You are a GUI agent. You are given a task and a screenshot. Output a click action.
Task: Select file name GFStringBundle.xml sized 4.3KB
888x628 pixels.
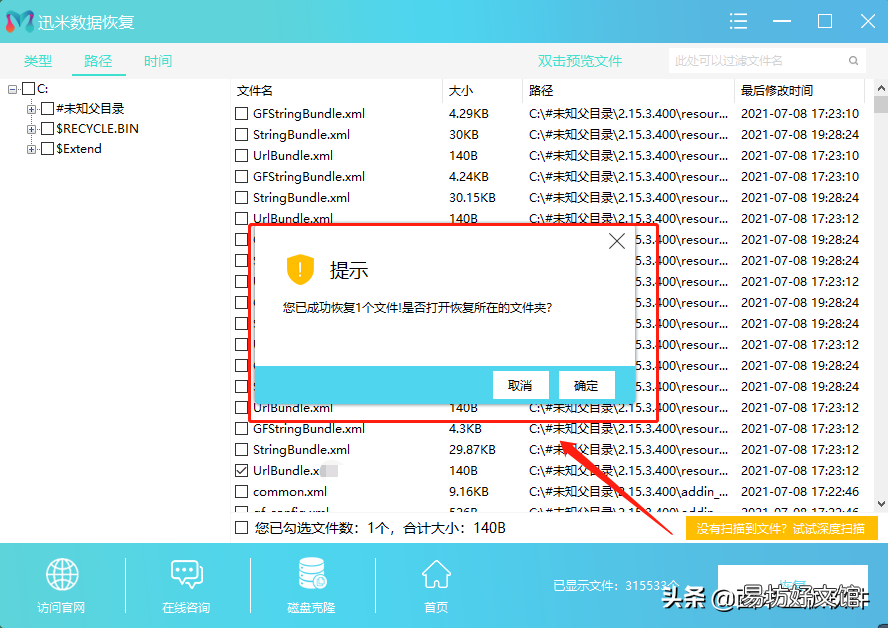309,429
